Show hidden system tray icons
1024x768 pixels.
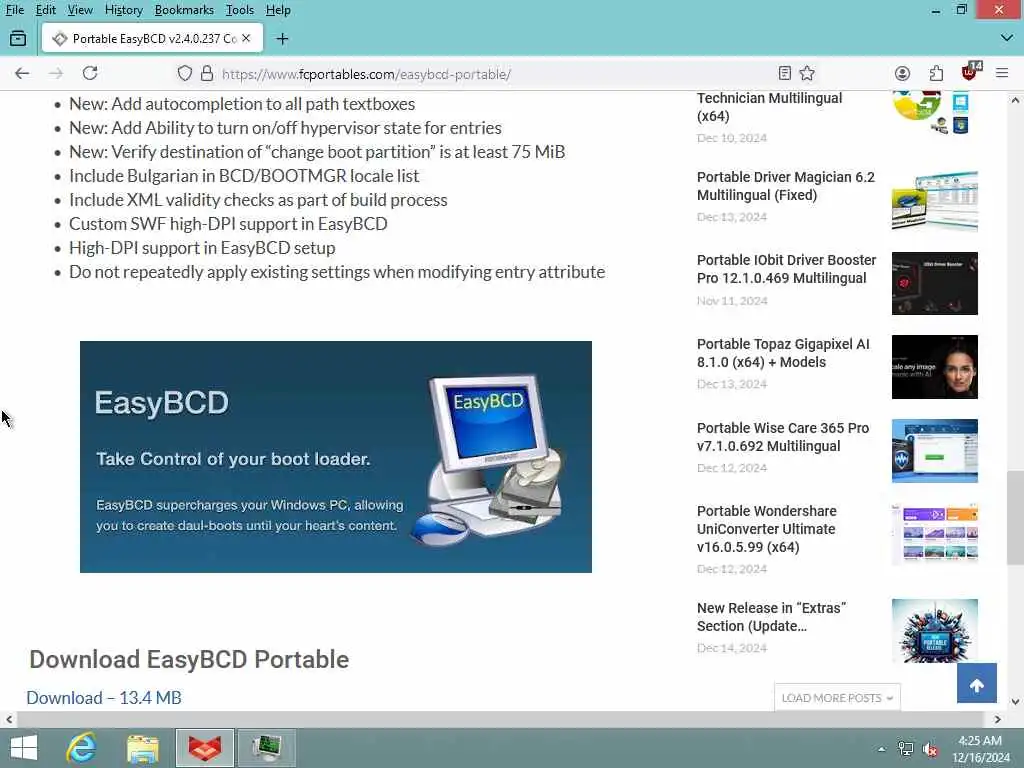coord(882,749)
